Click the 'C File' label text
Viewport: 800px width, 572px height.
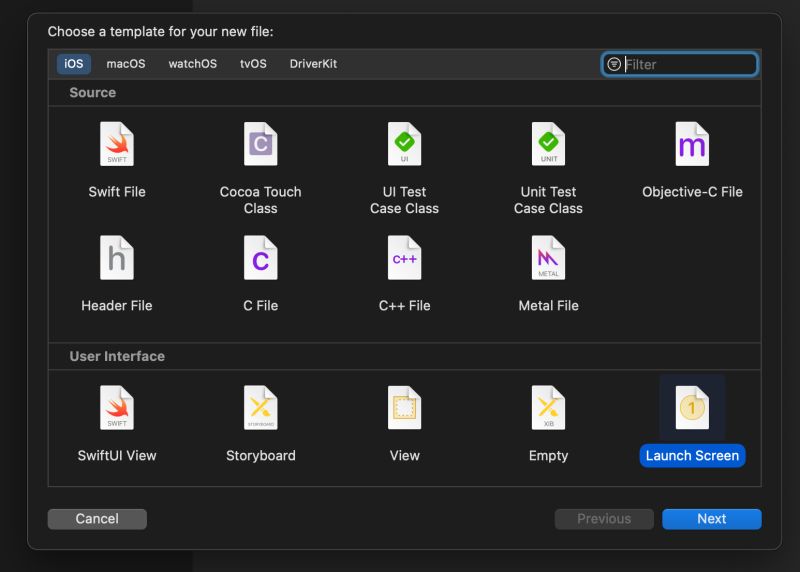click(x=261, y=306)
